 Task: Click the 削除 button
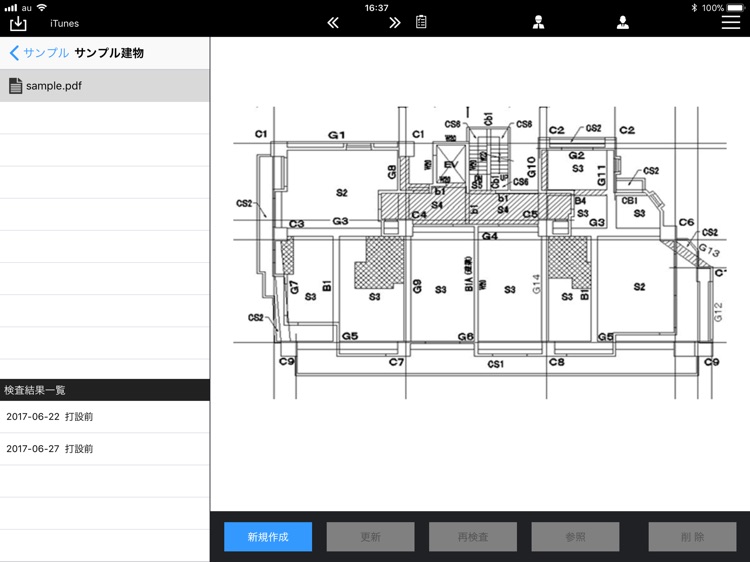(692, 537)
